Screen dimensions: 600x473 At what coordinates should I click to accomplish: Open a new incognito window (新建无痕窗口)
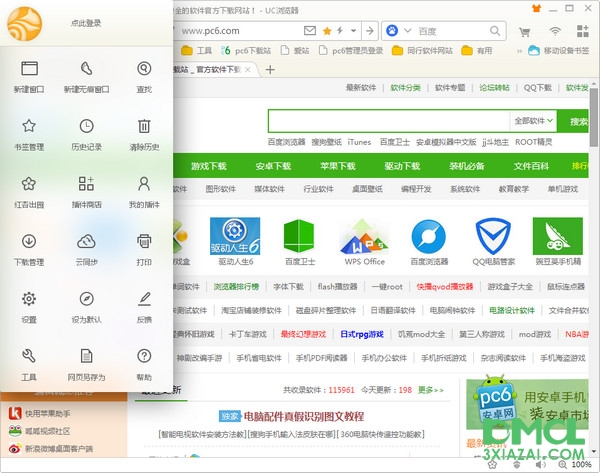pyautogui.click(x=86, y=77)
